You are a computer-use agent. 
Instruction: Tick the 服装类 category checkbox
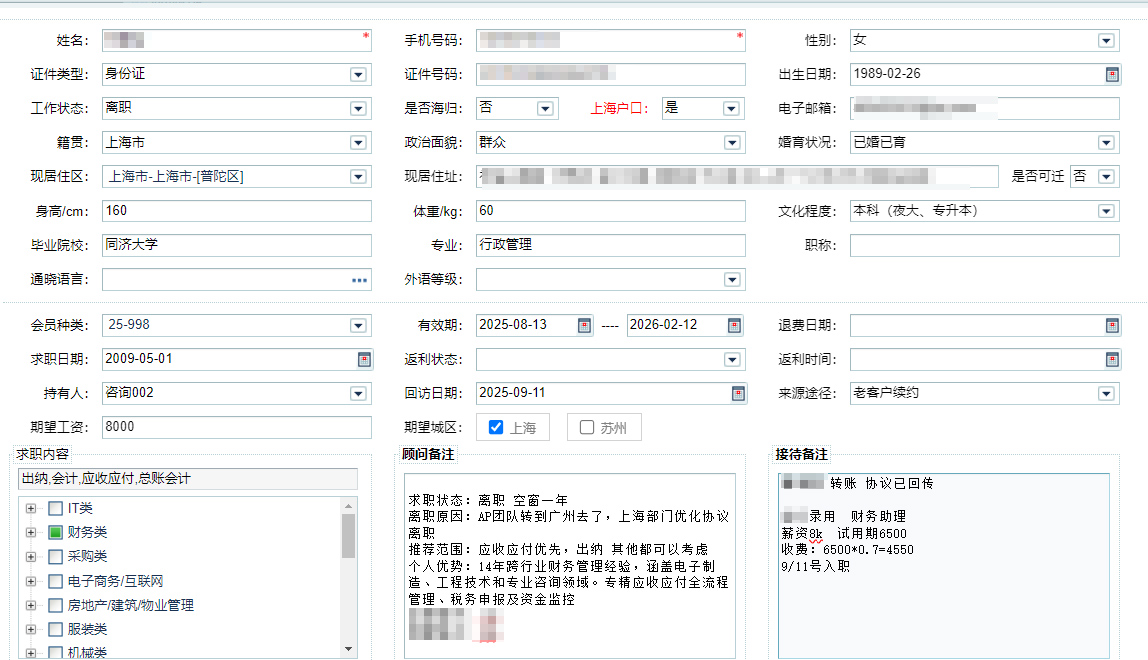pyautogui.click(x=55, y=629)
